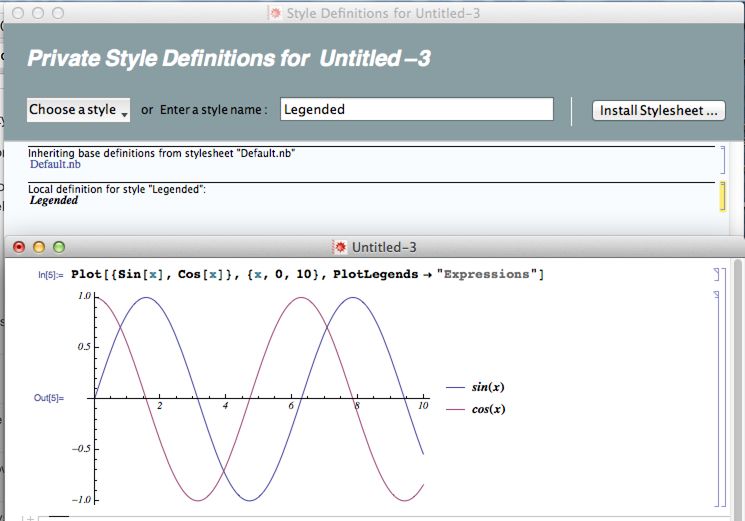This screenshot has width=745, height=521.
Task: Click the In[5]:= input cell label
Action: pyautogui.click(x=50, y=275)
